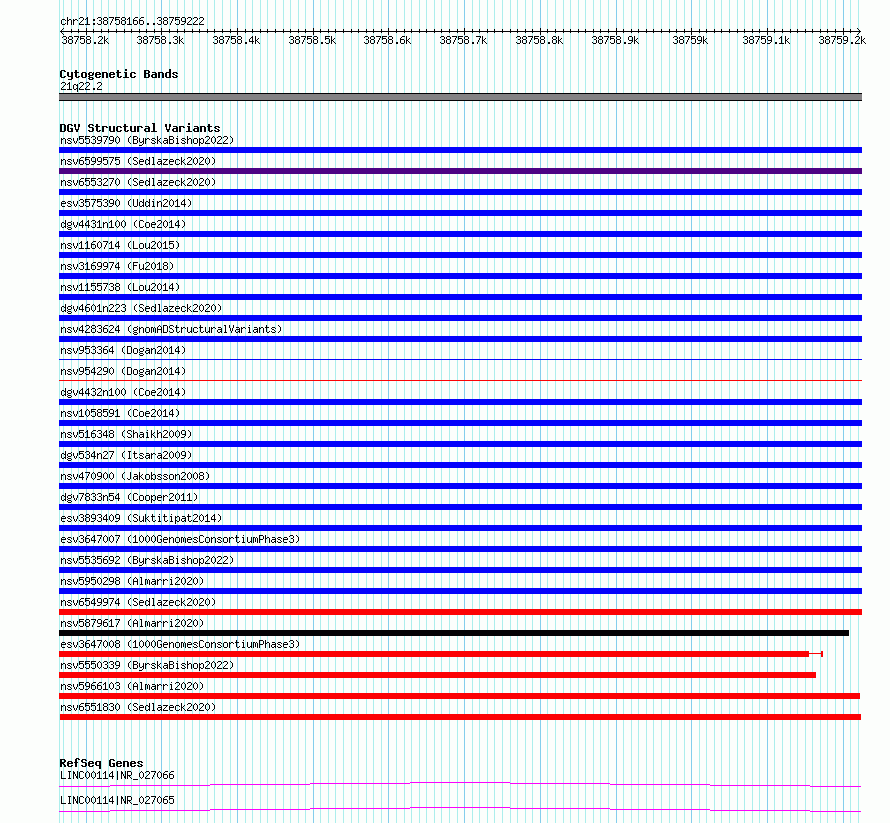Select nsv5535692 (ByrskaBishop2022) label
Screen dimensions: 890x823
click(x=147, y=560)
